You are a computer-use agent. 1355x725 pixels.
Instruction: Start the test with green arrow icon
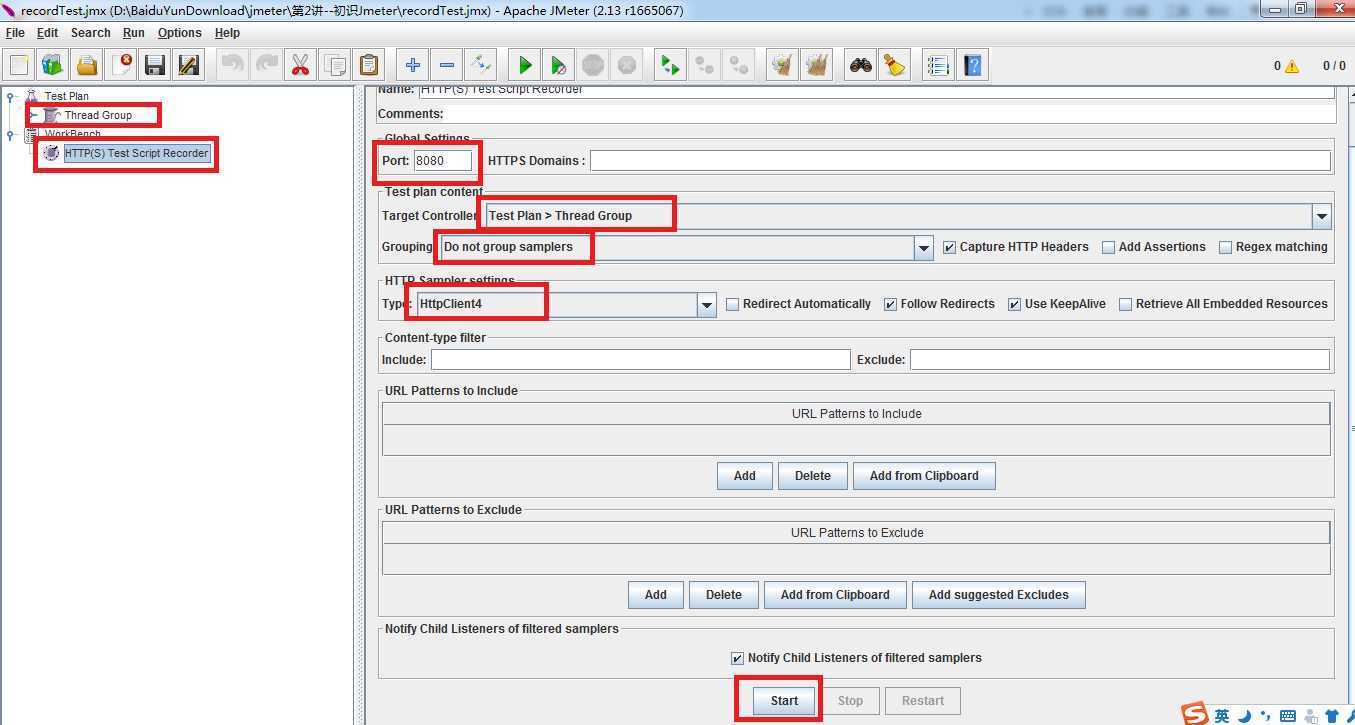(525, 65)
